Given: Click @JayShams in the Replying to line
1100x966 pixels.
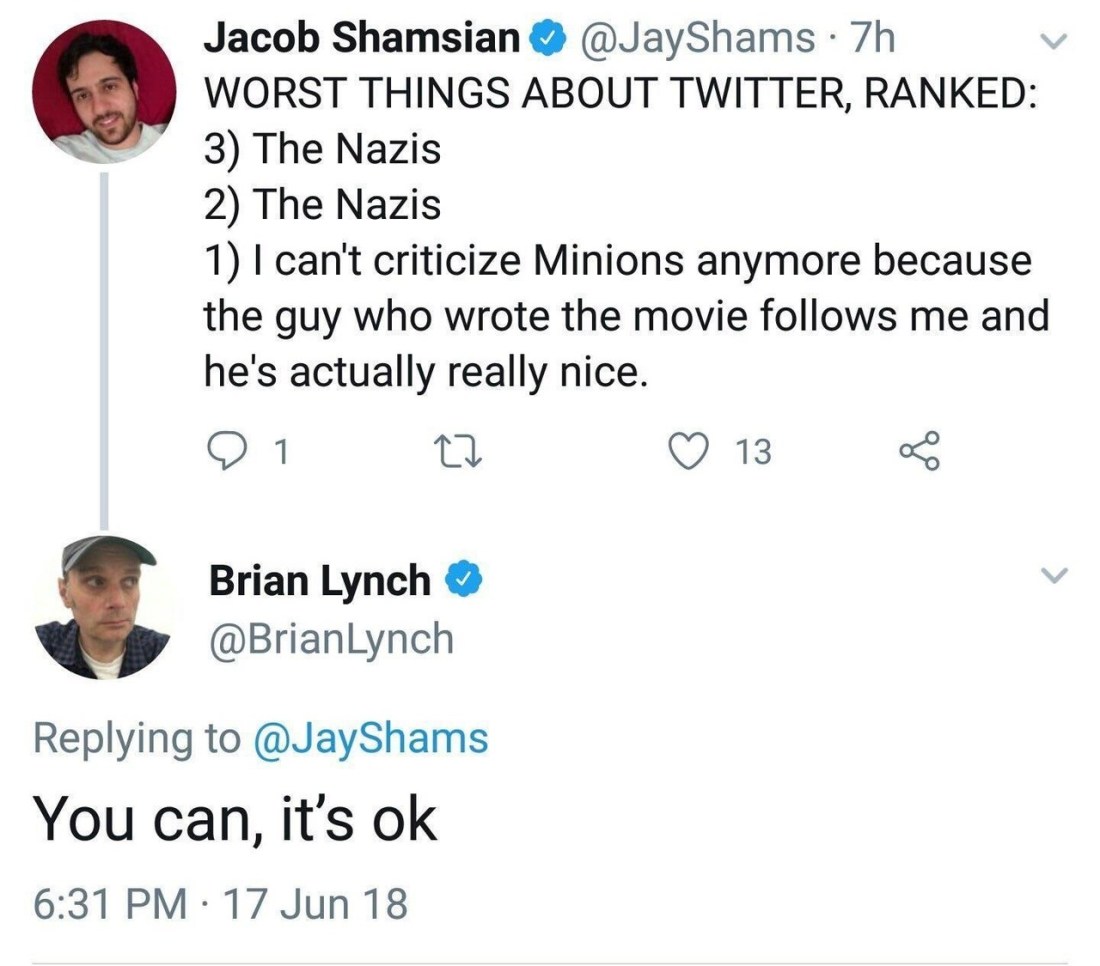Looking at the screenshot, I should point(372,739).
